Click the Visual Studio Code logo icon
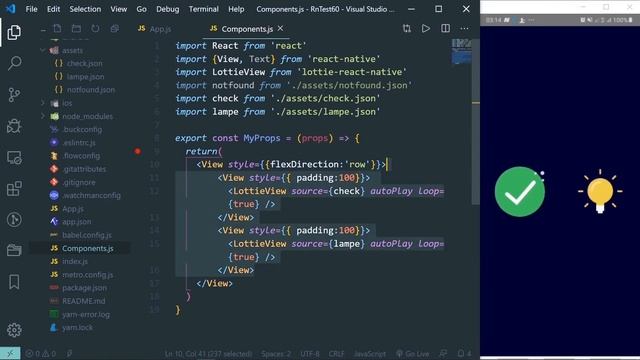 click(x=11, y=9)
